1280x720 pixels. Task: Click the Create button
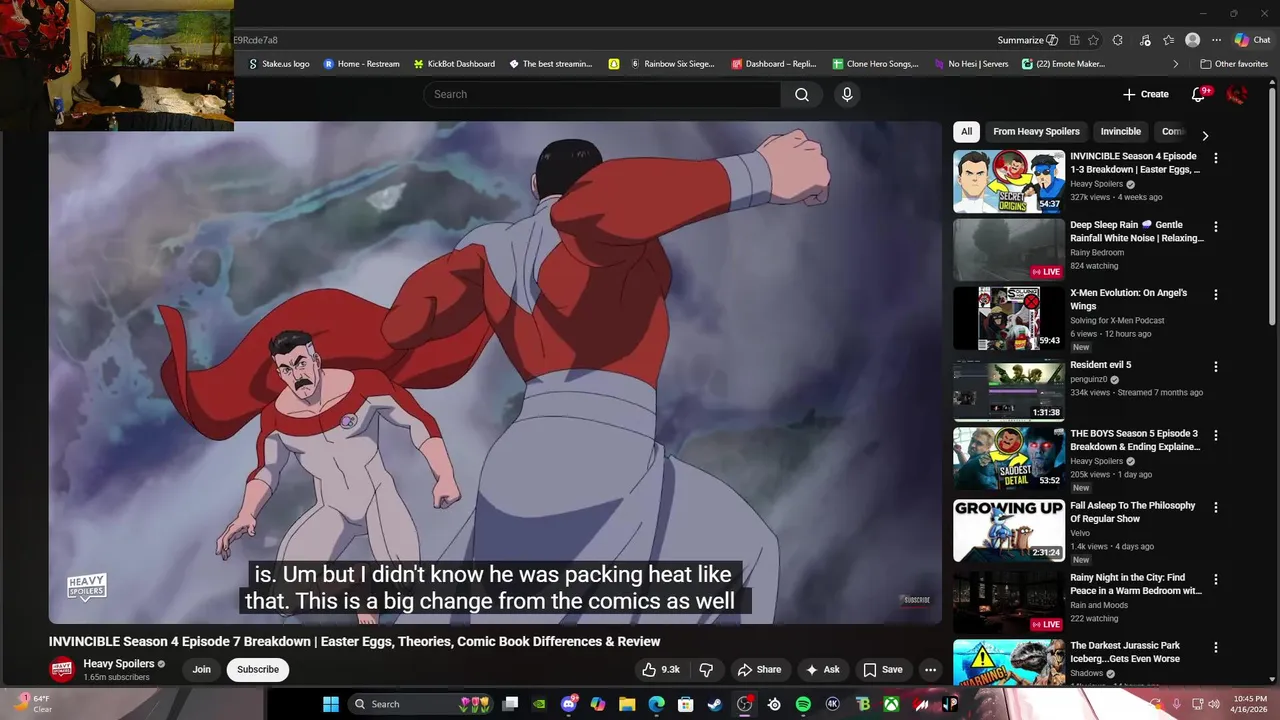point(1146,94)
